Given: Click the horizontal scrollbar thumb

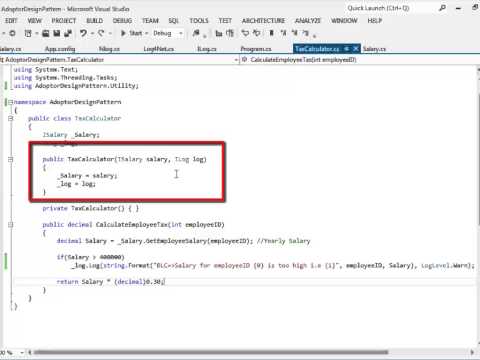Looking at the screenshot, I should click(211, 352).
